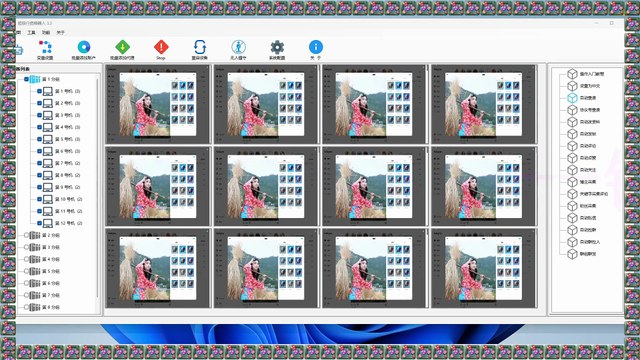Click the pink-and-blue workflow nodes toolbar icon
Image resolution: width=640 pixels, height=360 pixels.
[45, 47]
